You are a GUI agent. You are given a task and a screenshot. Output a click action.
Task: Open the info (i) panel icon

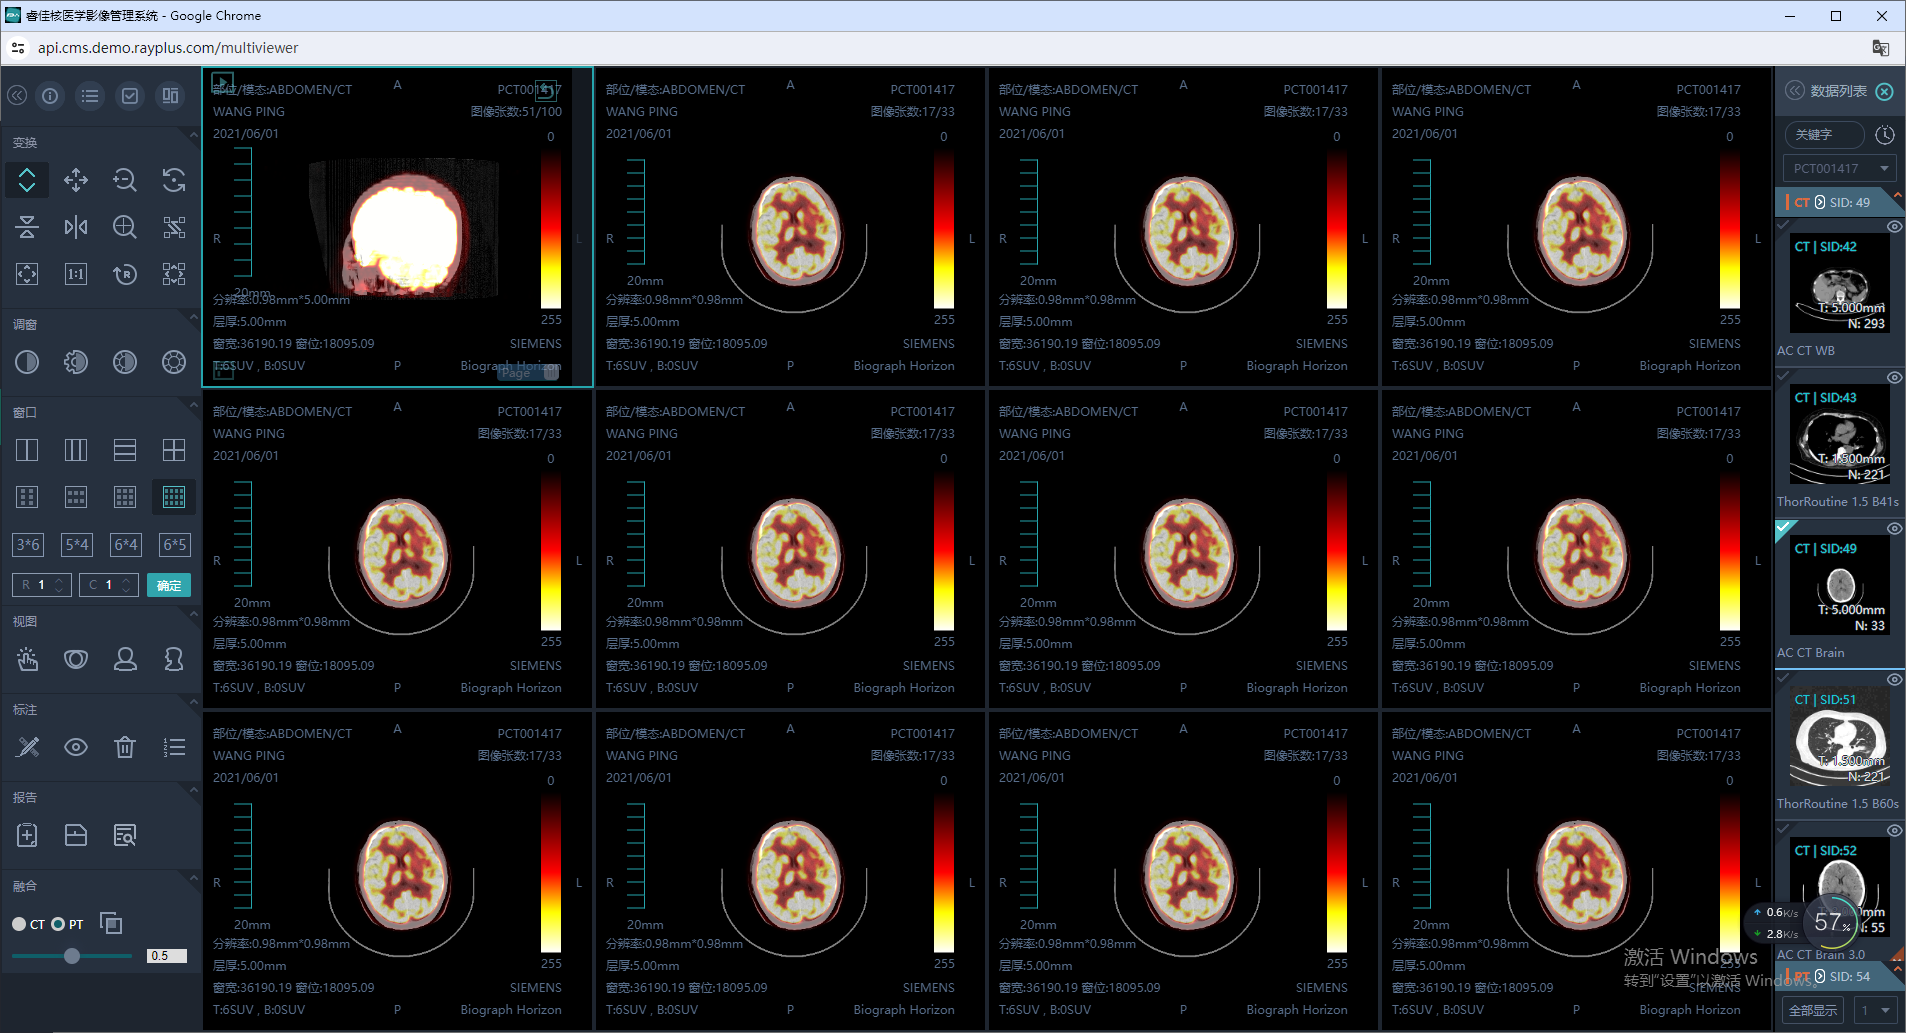tap(50, 96)
